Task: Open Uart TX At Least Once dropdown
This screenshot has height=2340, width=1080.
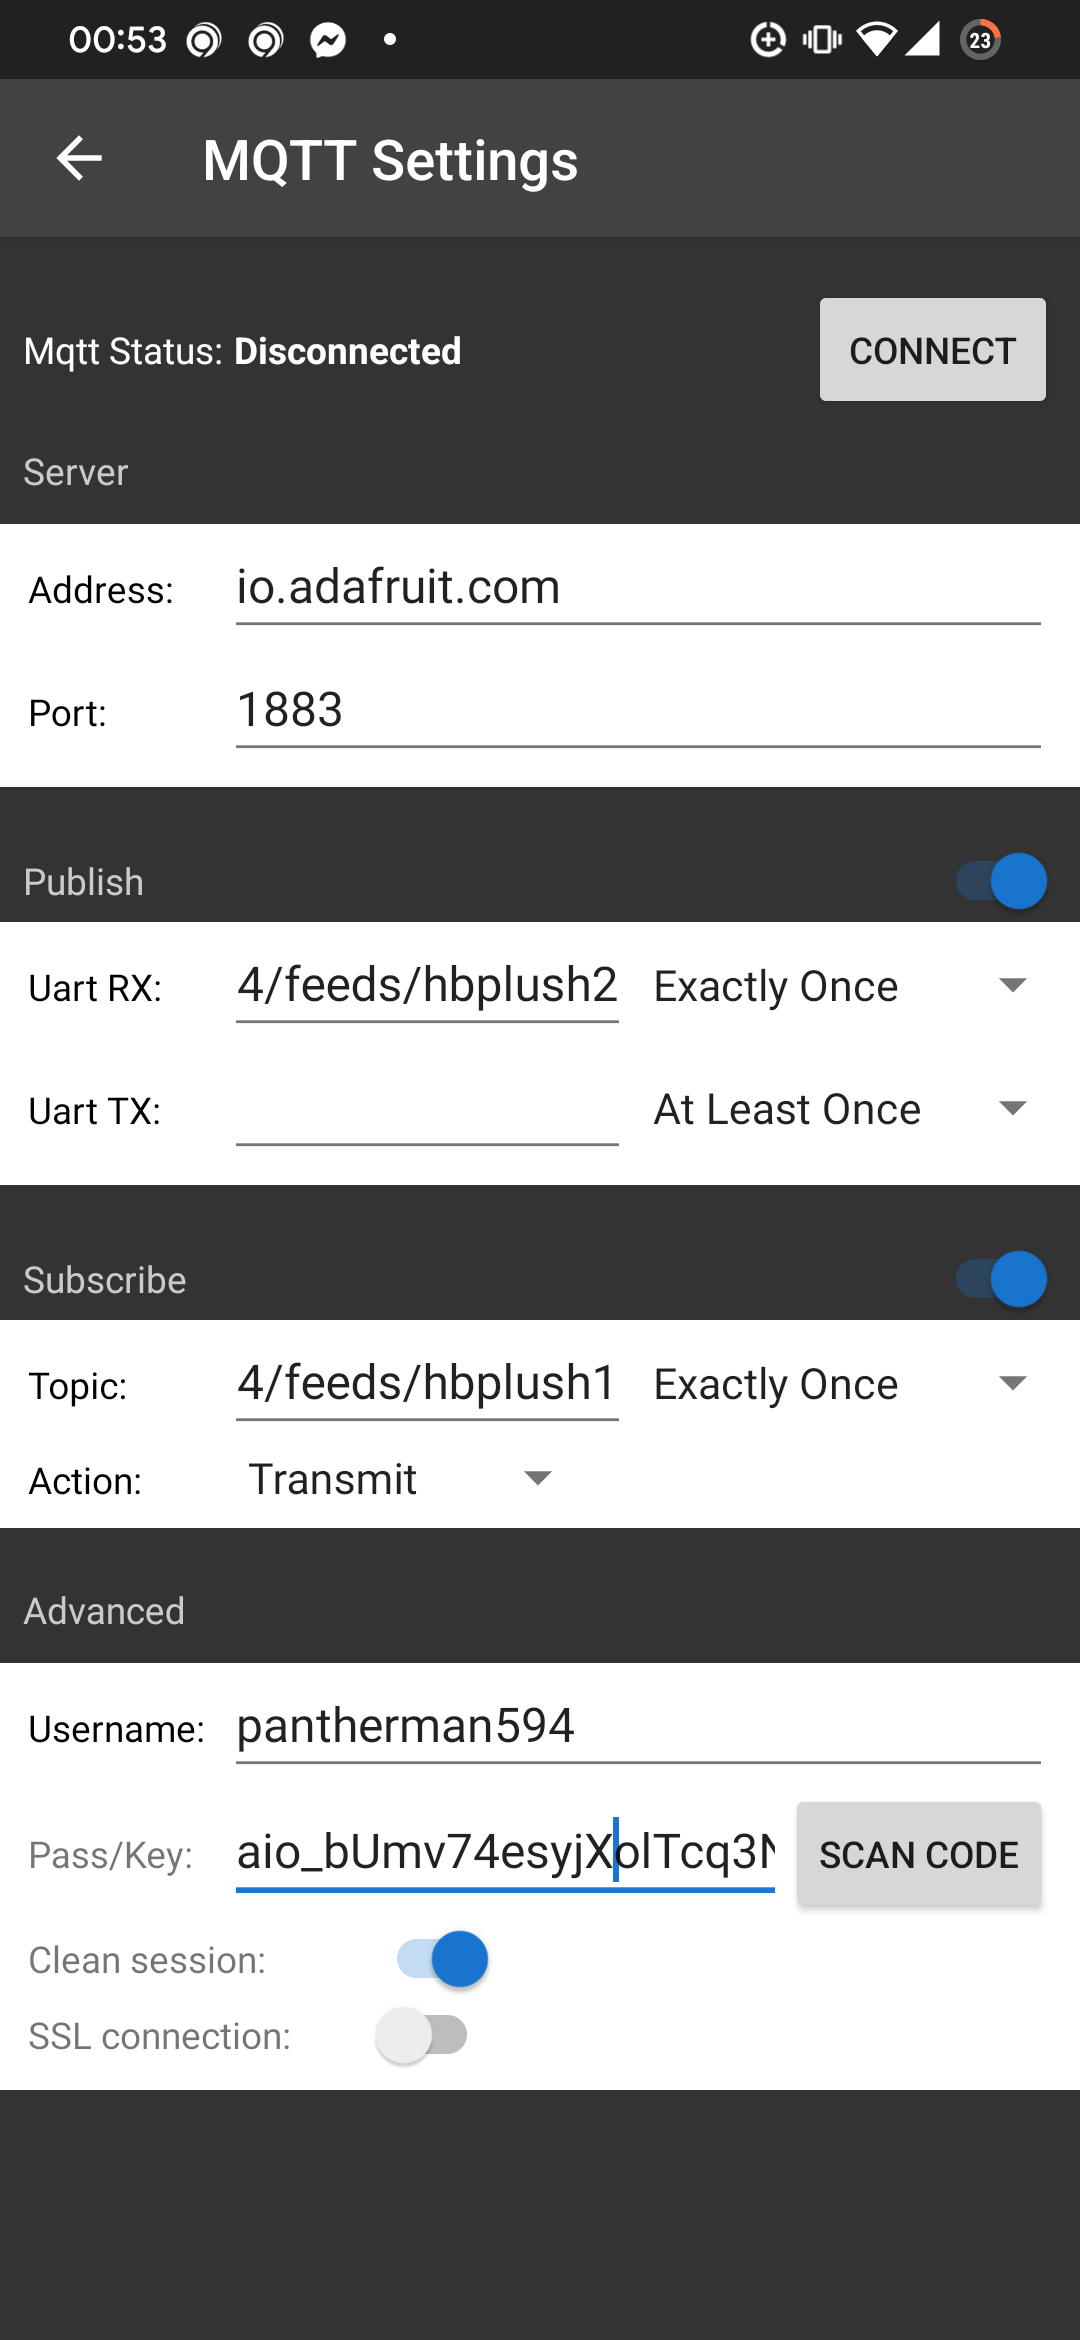Action: click(840, 1110)
